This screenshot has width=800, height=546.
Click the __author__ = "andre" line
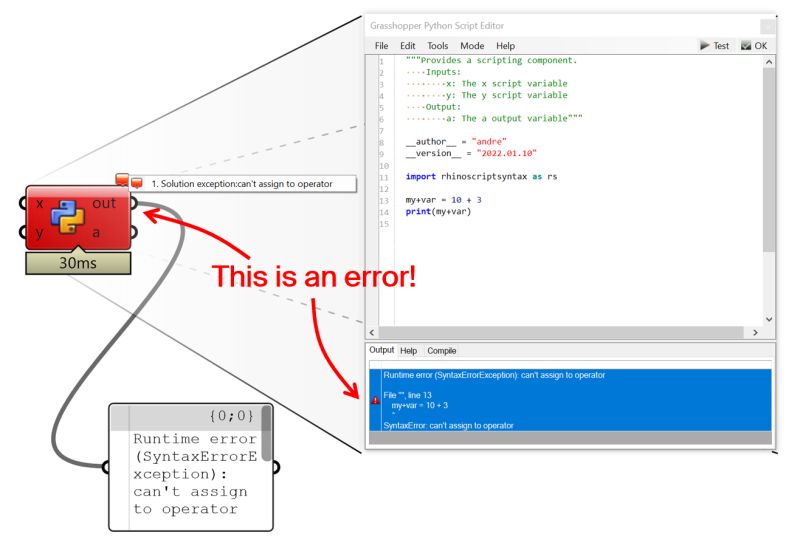click(456, 142)
